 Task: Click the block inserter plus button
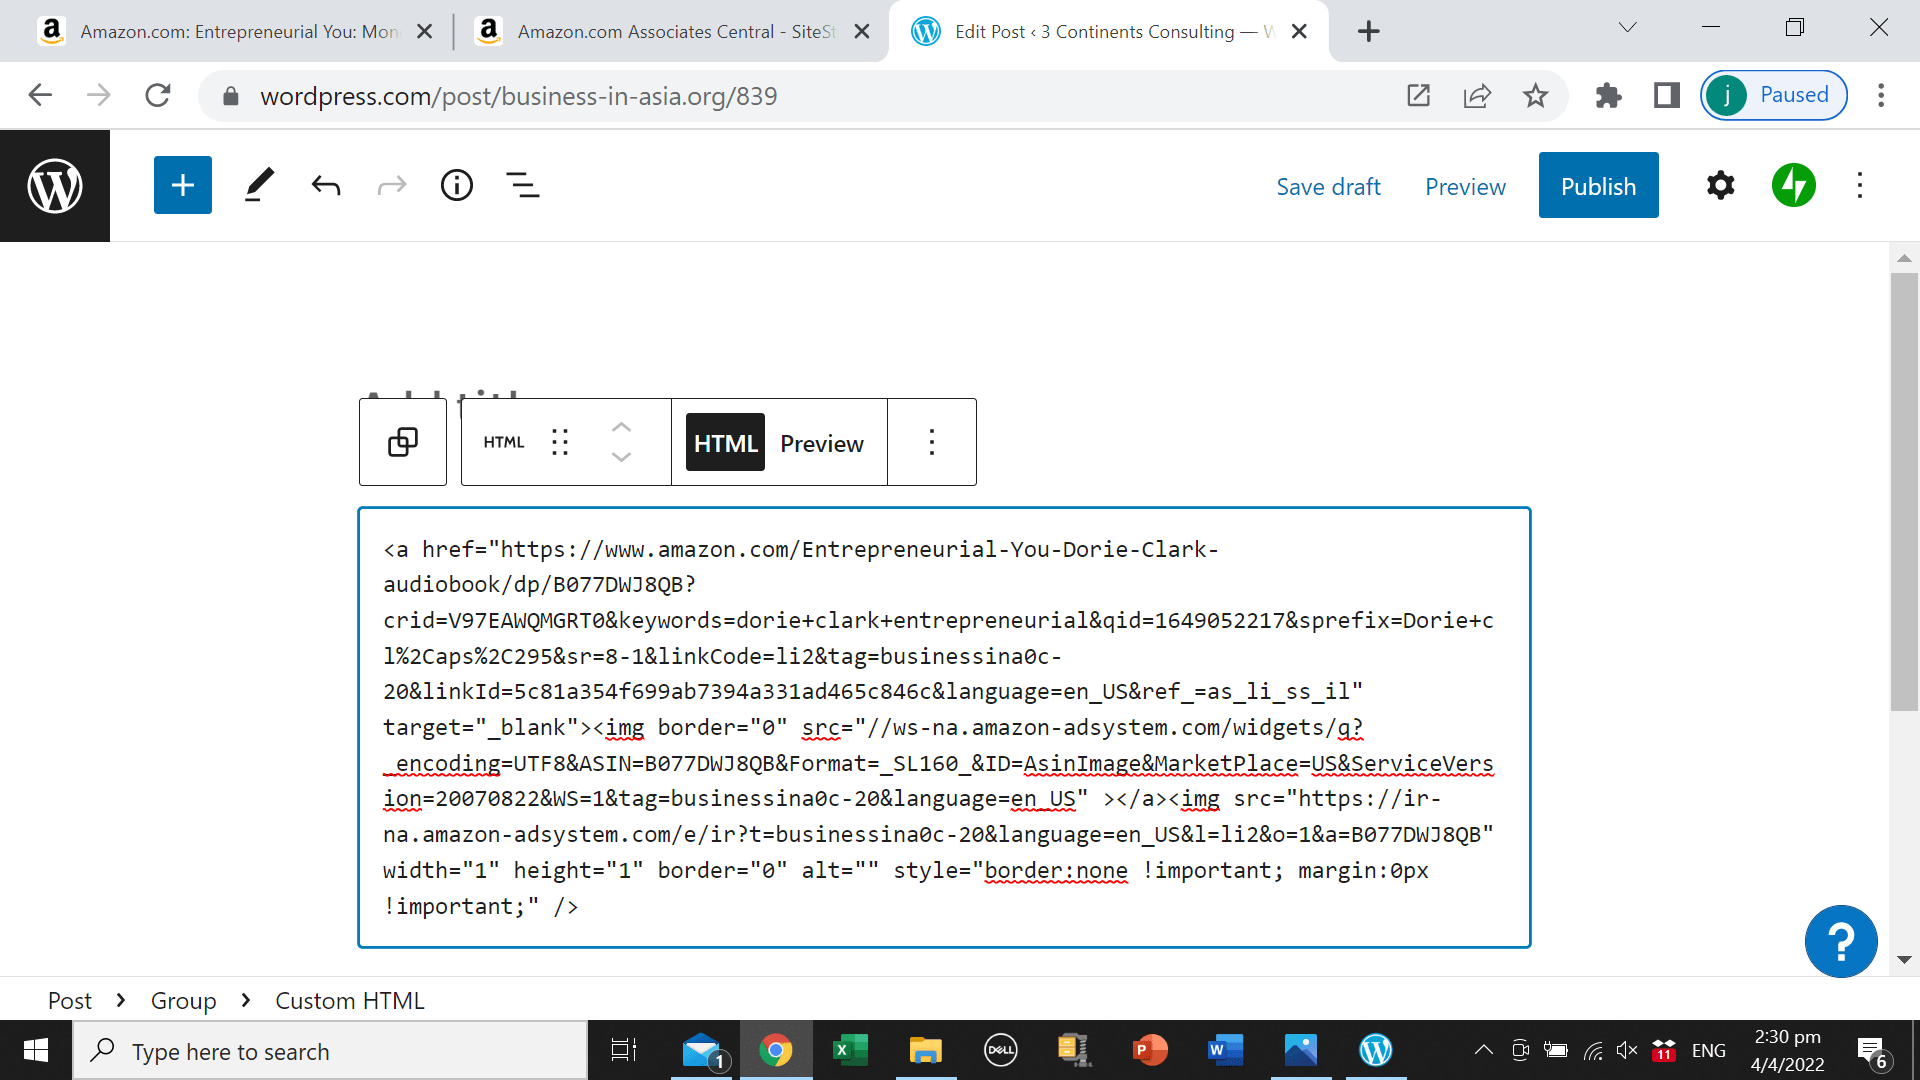pyautogui.click(x=183, y=186)
